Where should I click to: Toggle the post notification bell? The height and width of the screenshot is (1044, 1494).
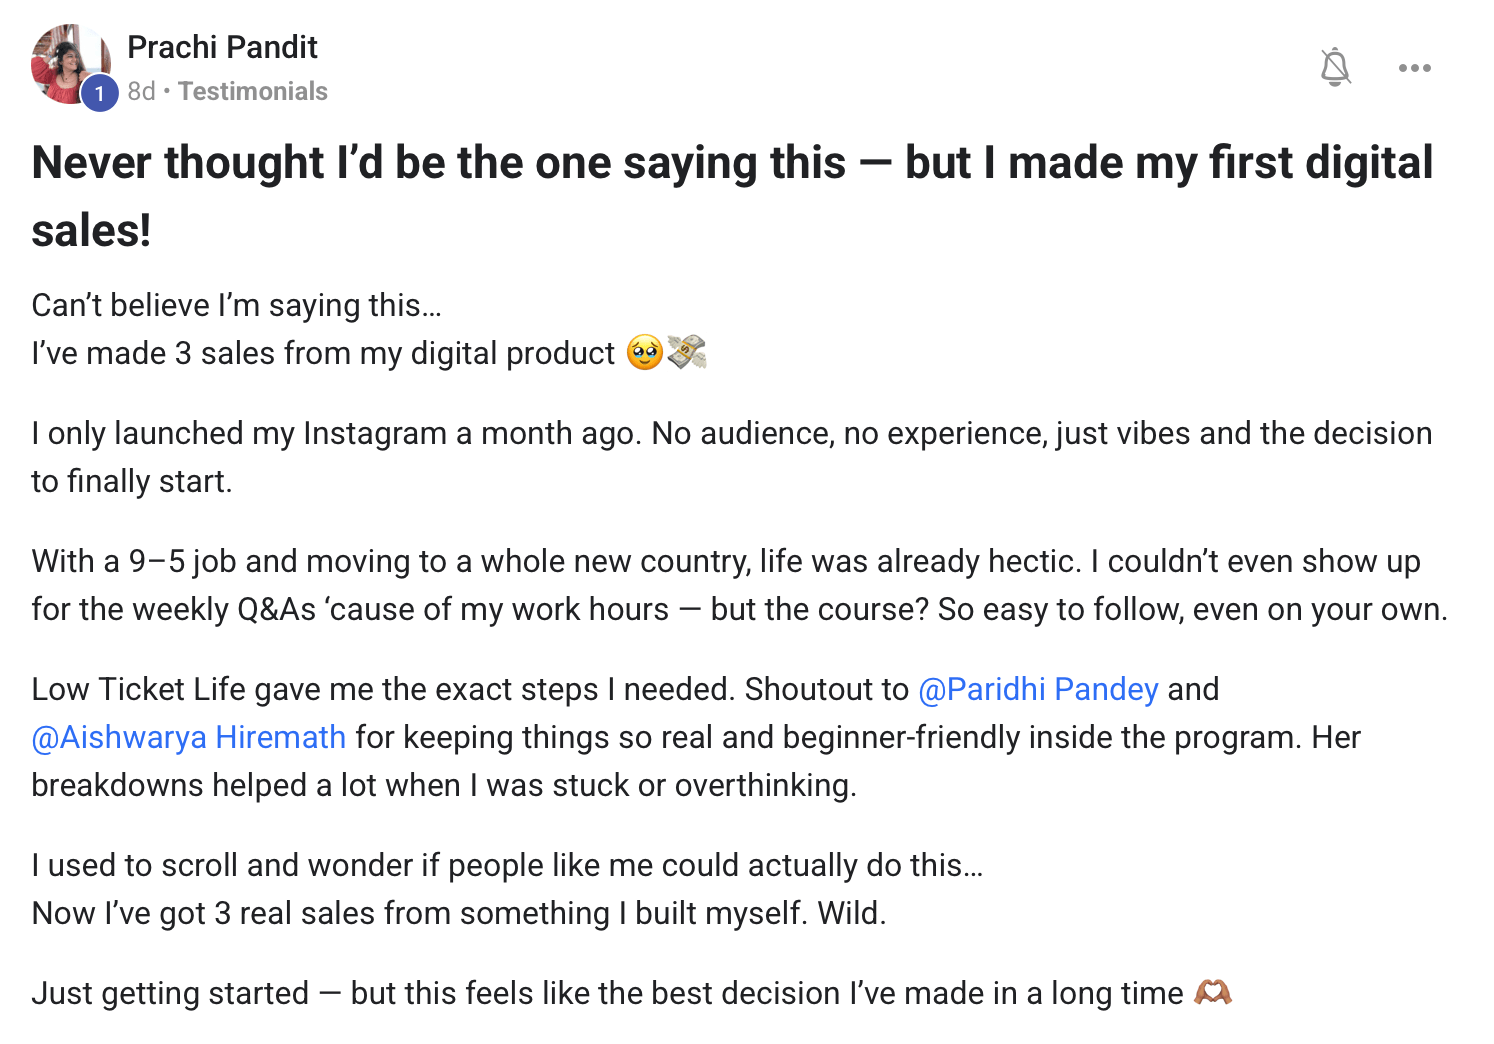pos(1335,67)
